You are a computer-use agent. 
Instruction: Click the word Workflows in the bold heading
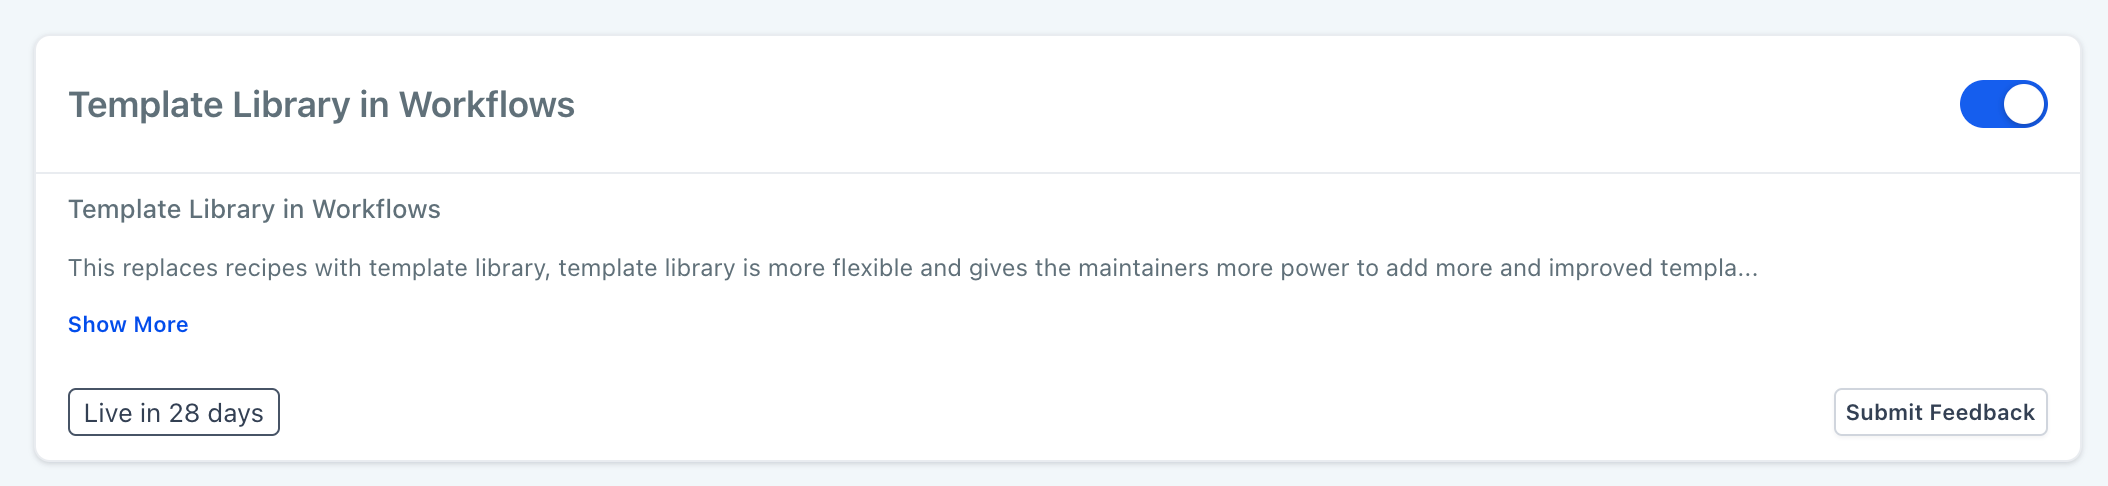487,105
